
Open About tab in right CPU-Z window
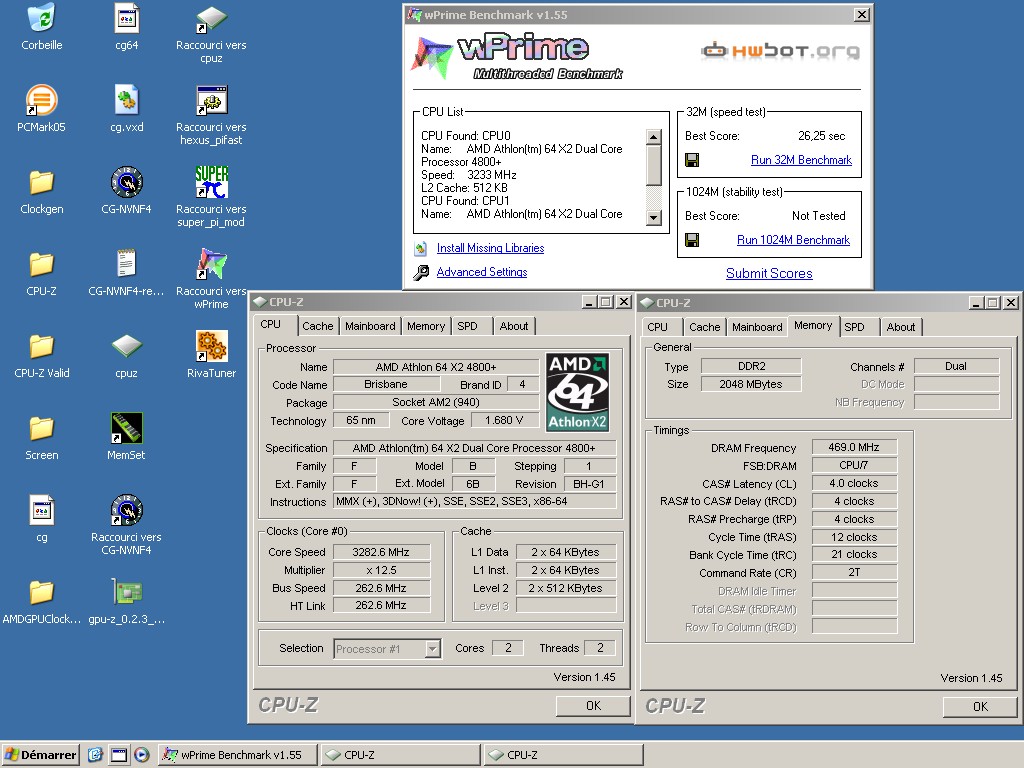coord(901,327)
